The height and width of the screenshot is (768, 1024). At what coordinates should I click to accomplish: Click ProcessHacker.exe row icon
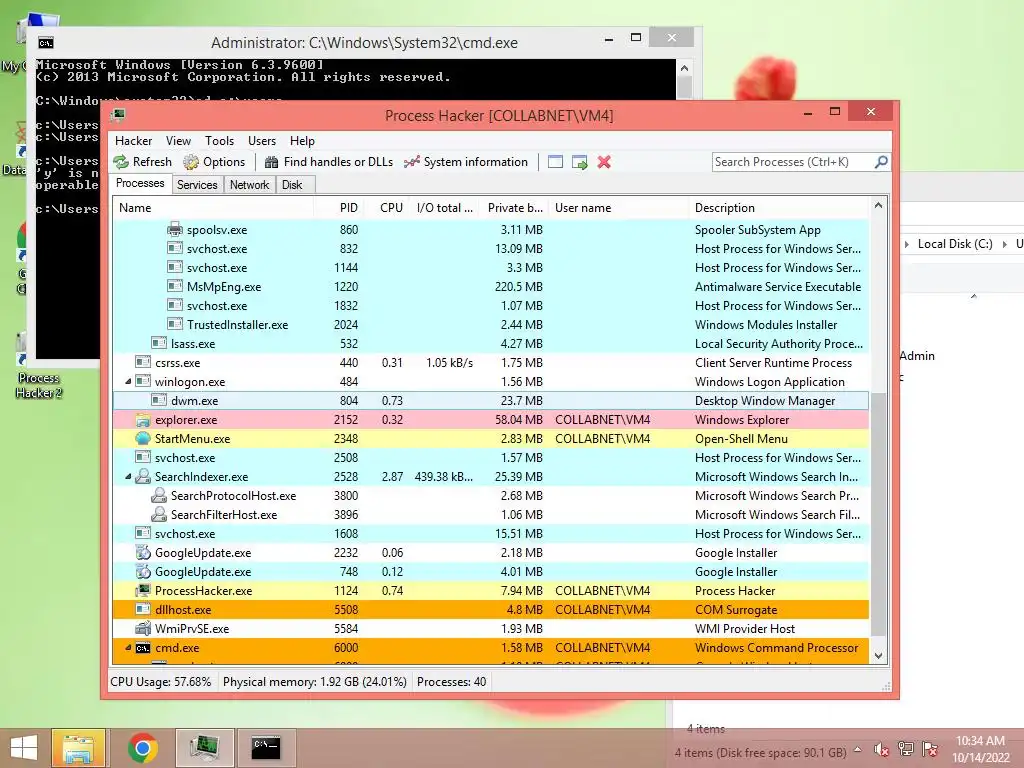point(142,590)
